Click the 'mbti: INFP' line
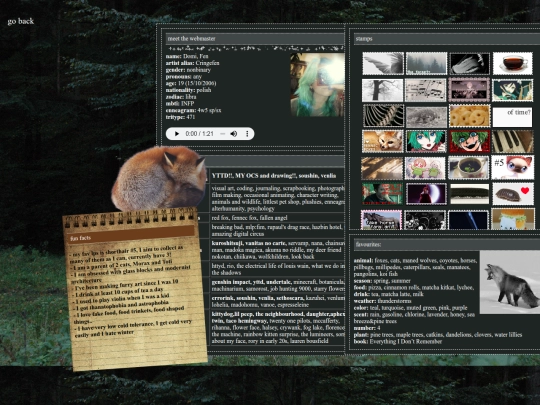540x405 pixels. [x=180, y=103]
